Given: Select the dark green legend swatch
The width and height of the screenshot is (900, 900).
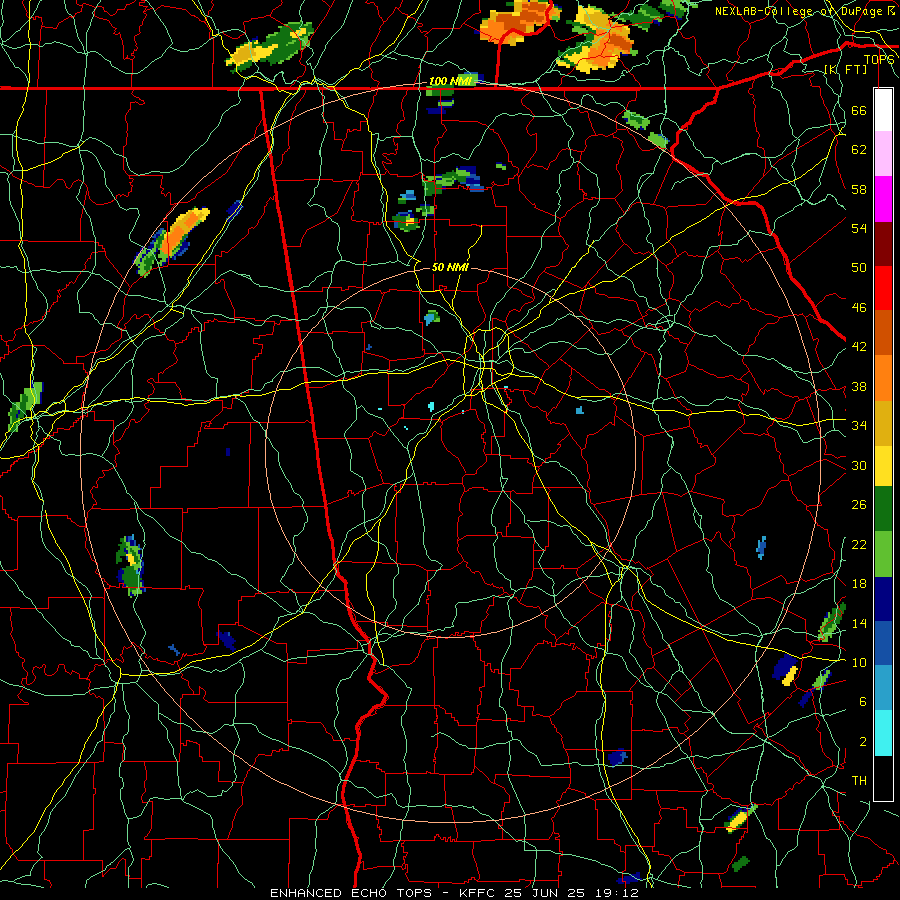Looking at the screenshot, I should [883, 509].
